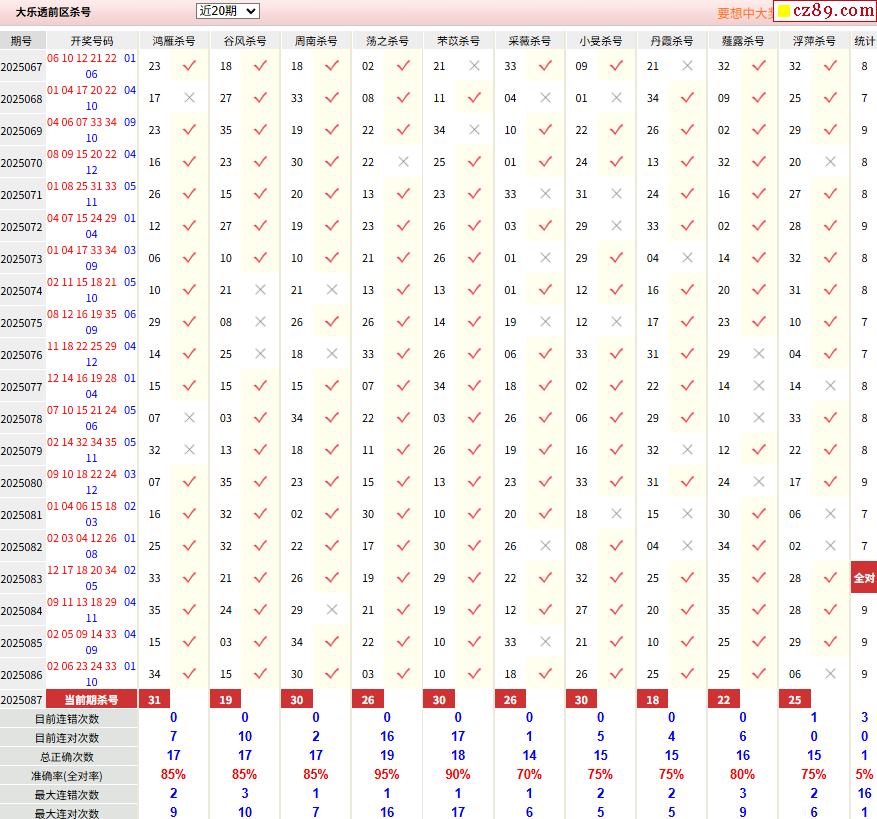Click the X mark for 2025080 薤露杀号
The width and height of the screenshot is (877, 819).
click(x=758, y=482)
